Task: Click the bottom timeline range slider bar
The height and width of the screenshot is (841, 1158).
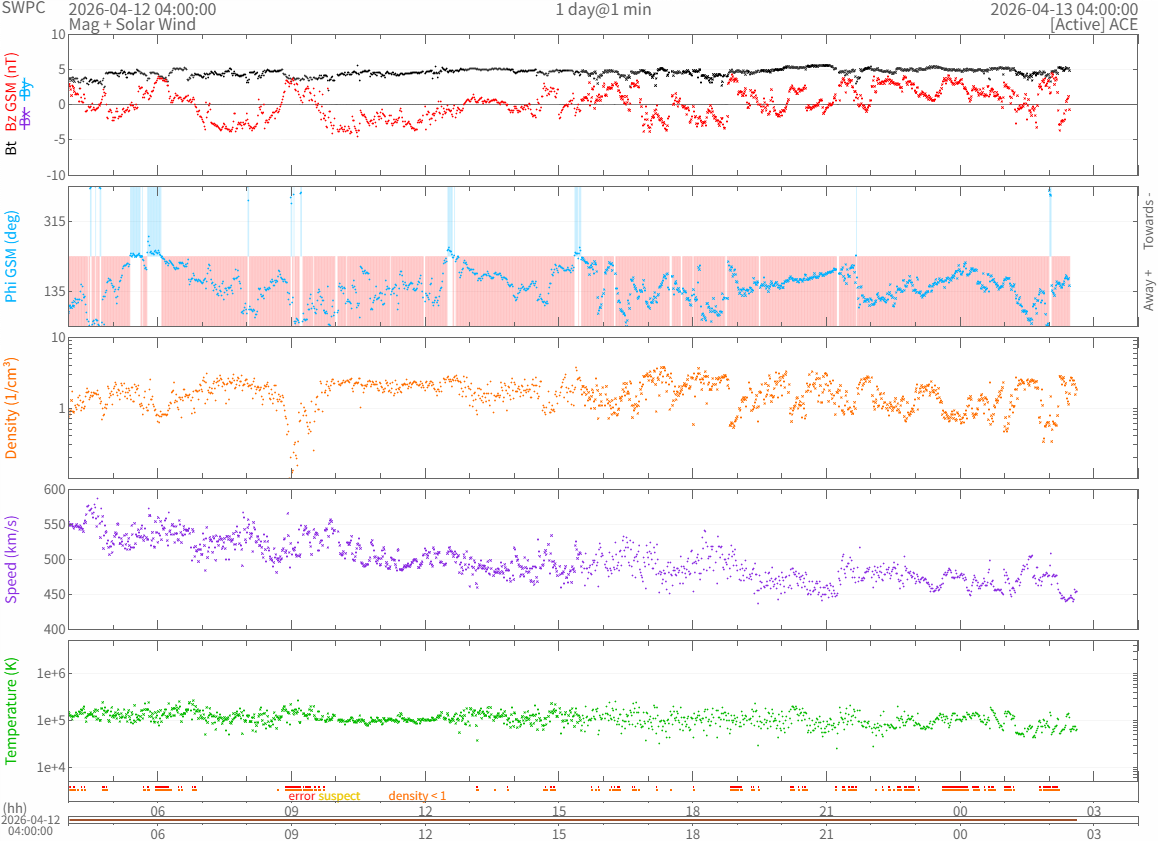Action: click(570, 820)
